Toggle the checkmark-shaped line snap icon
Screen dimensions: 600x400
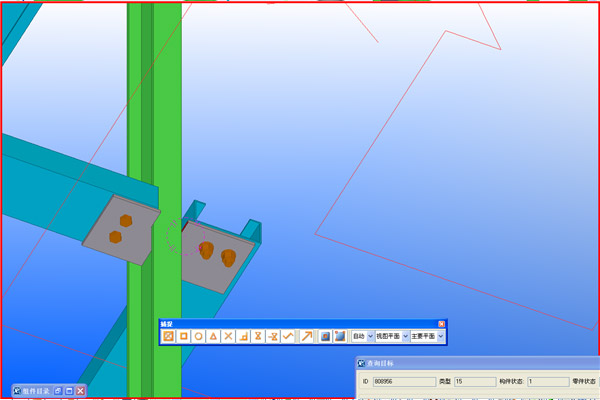(x=288, y=336)
